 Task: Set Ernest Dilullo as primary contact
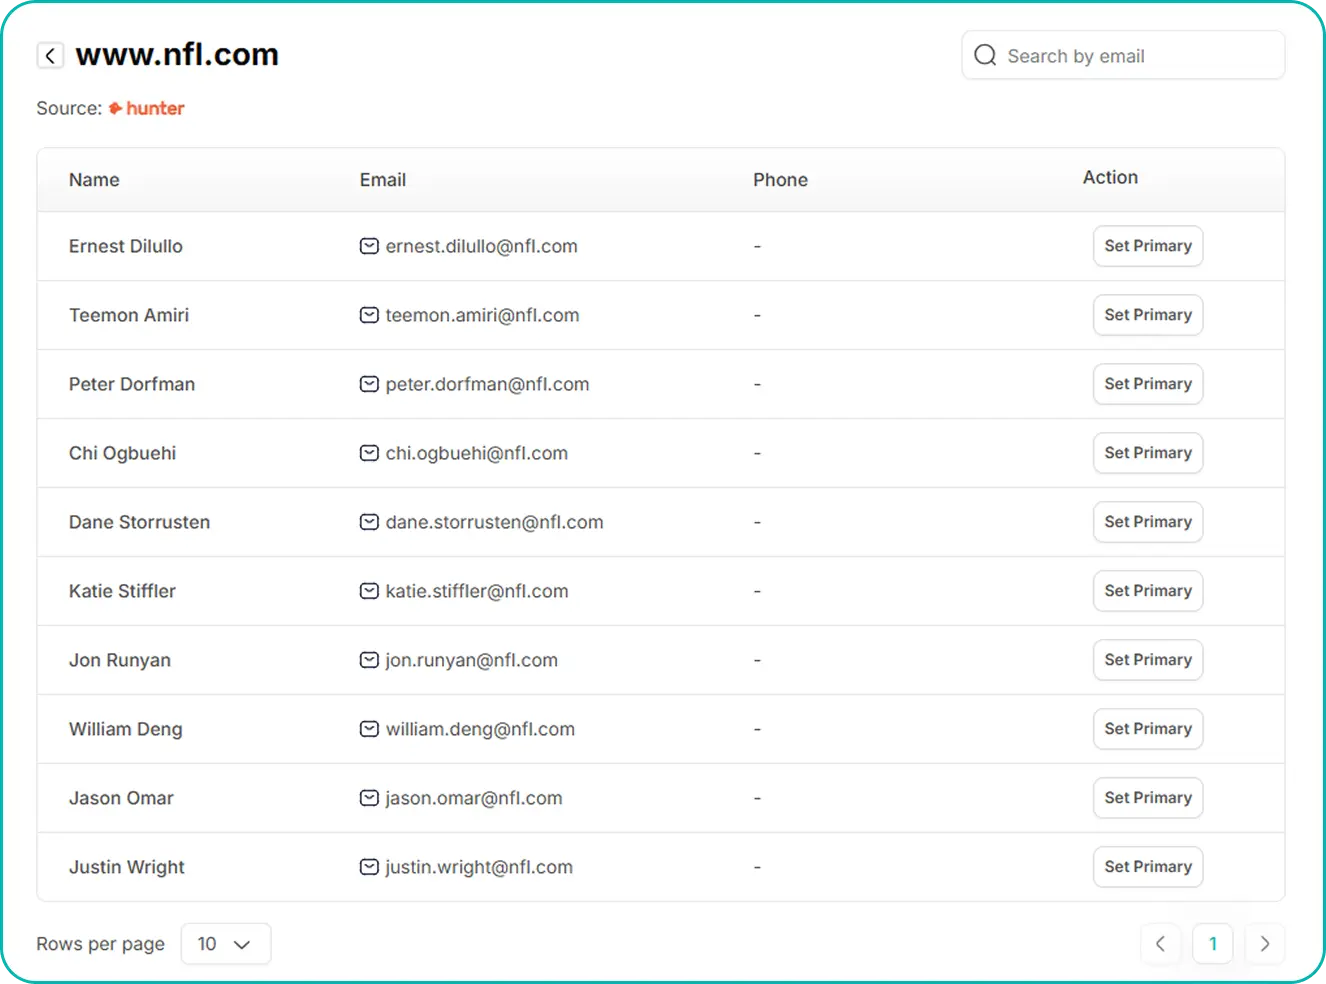click(1148, 246)
